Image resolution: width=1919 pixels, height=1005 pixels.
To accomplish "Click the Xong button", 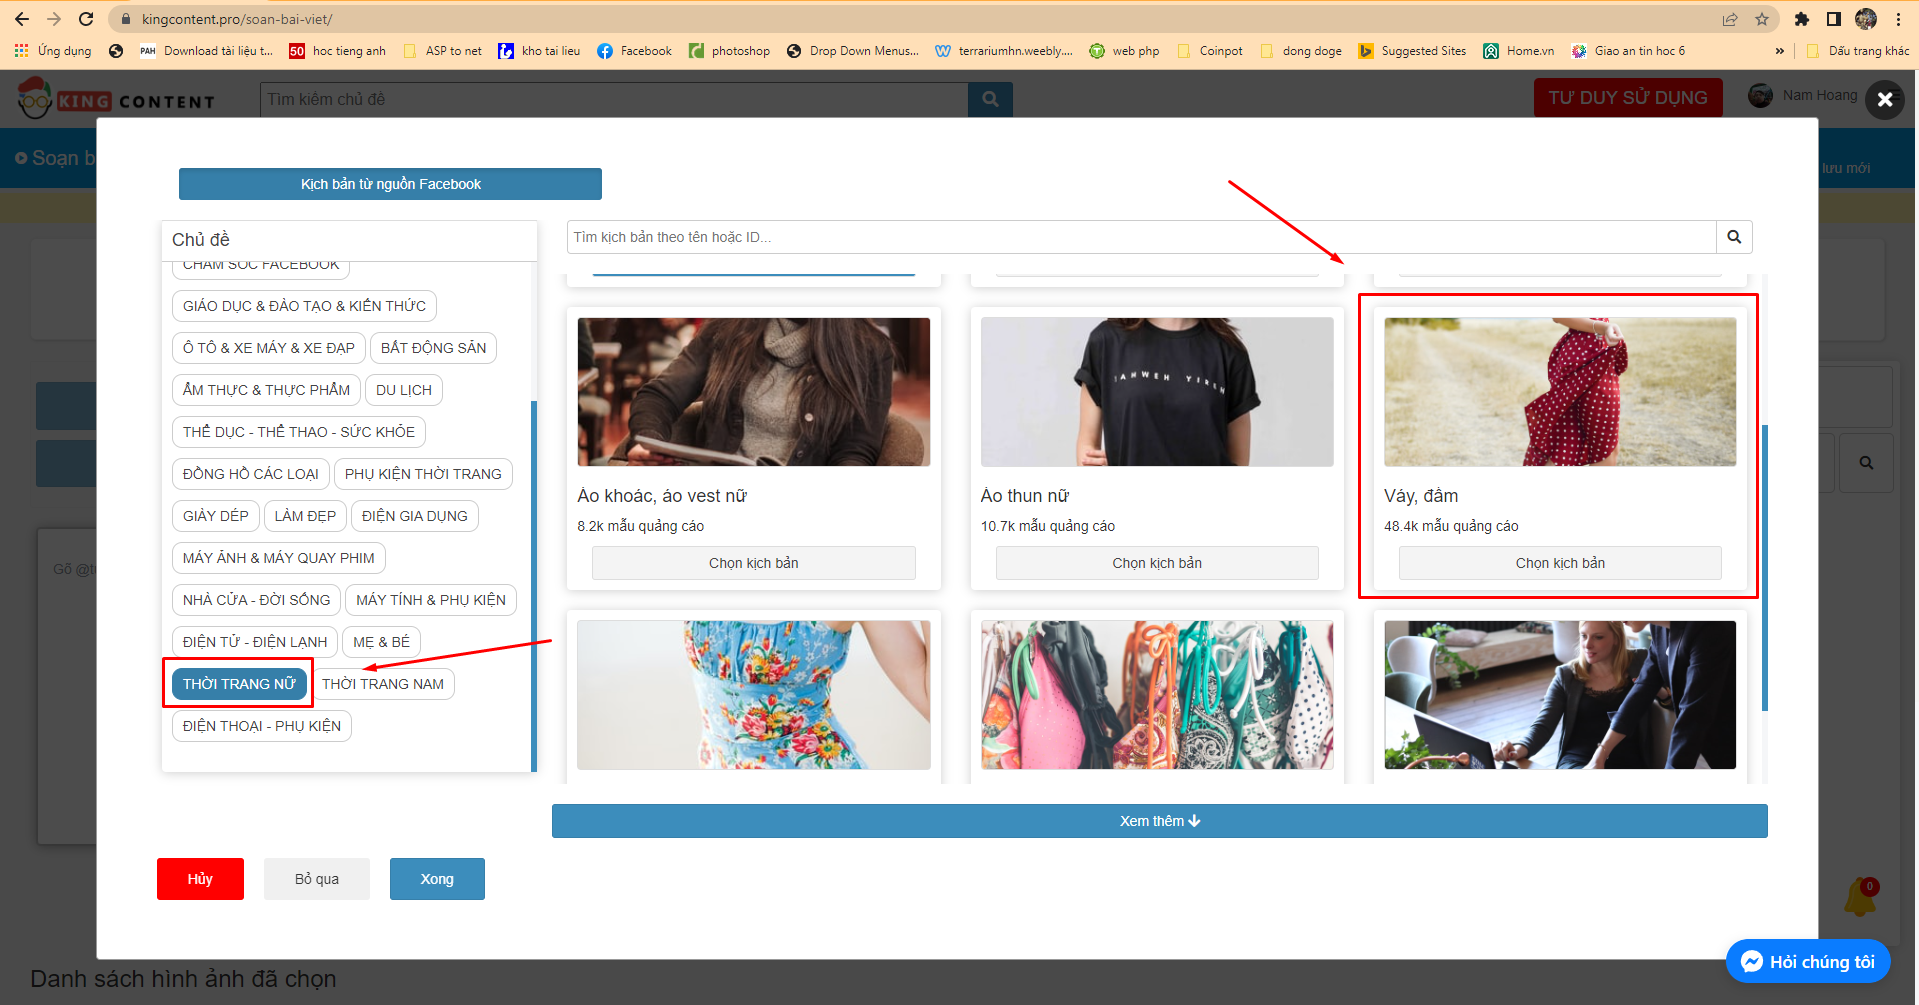I will [x=437, y=879].
